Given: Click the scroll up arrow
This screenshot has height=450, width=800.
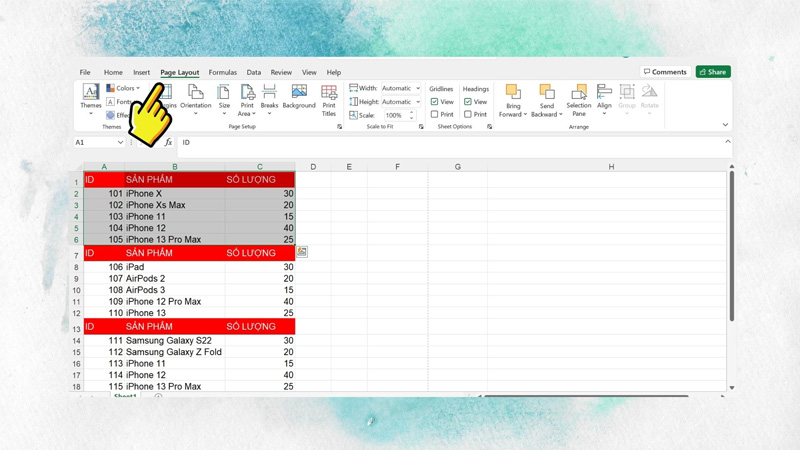Looking at the screenshot, I should point(732,166).
